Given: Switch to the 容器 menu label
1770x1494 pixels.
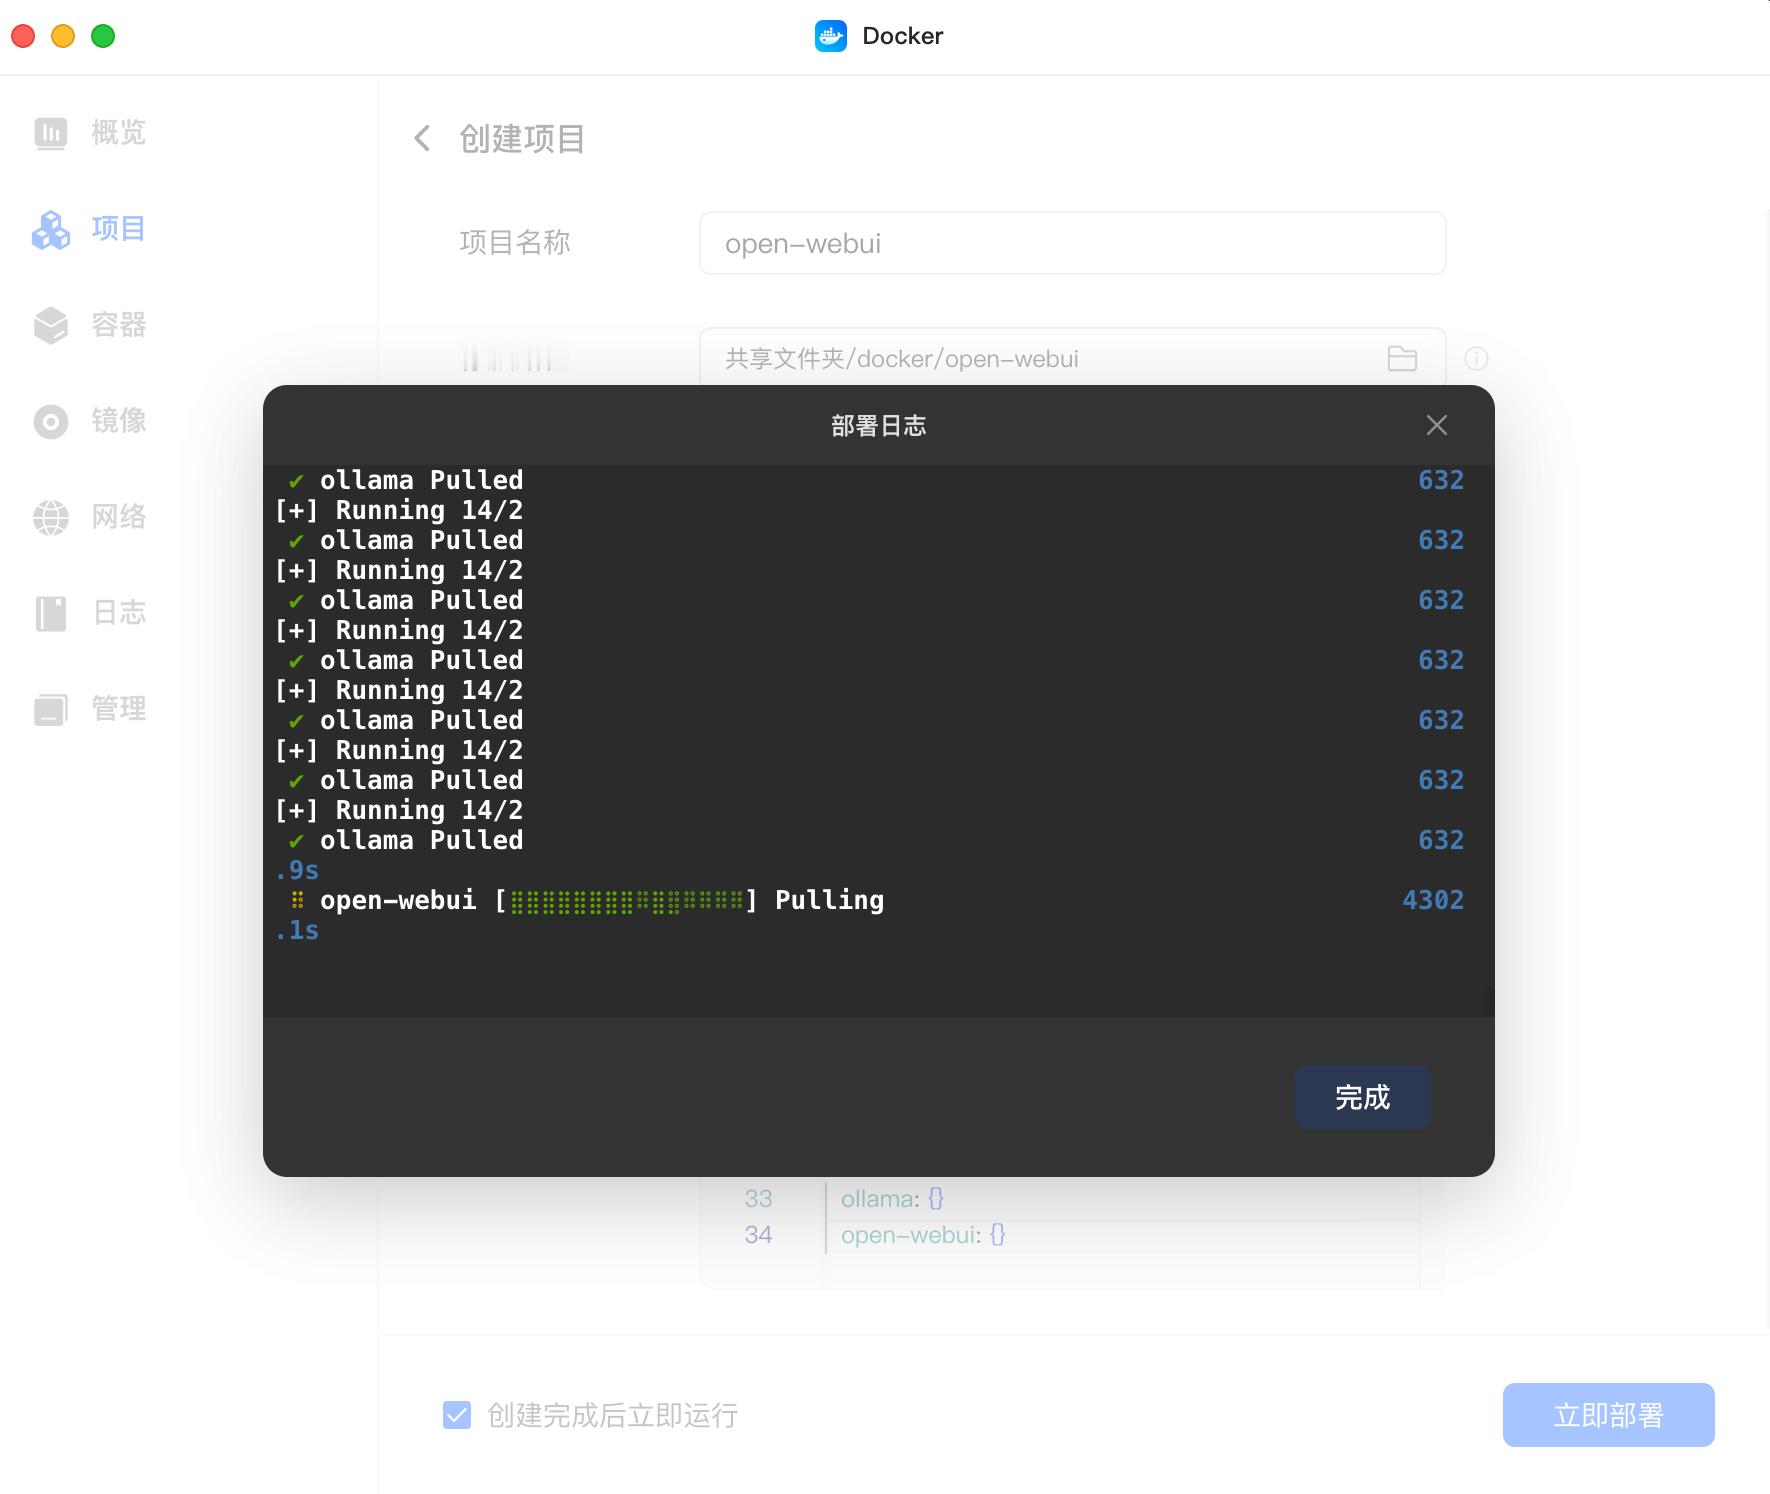Looking at the screenshot, I should coord(119,324).
